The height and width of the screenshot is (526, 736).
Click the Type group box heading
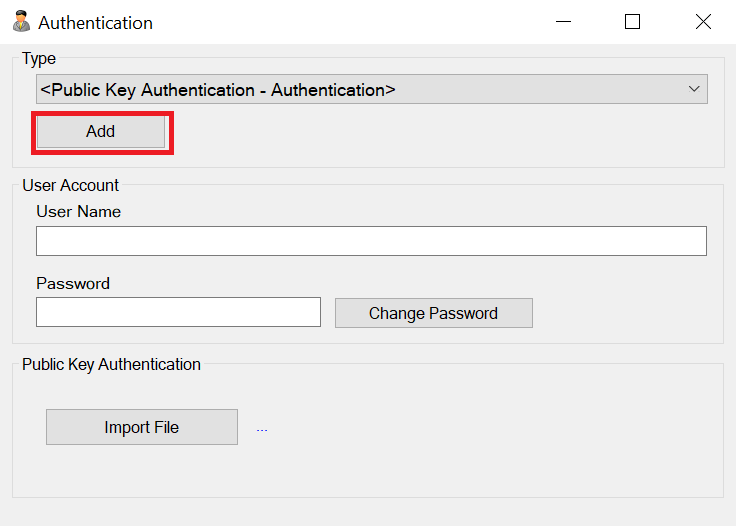[x=39, y=59]
